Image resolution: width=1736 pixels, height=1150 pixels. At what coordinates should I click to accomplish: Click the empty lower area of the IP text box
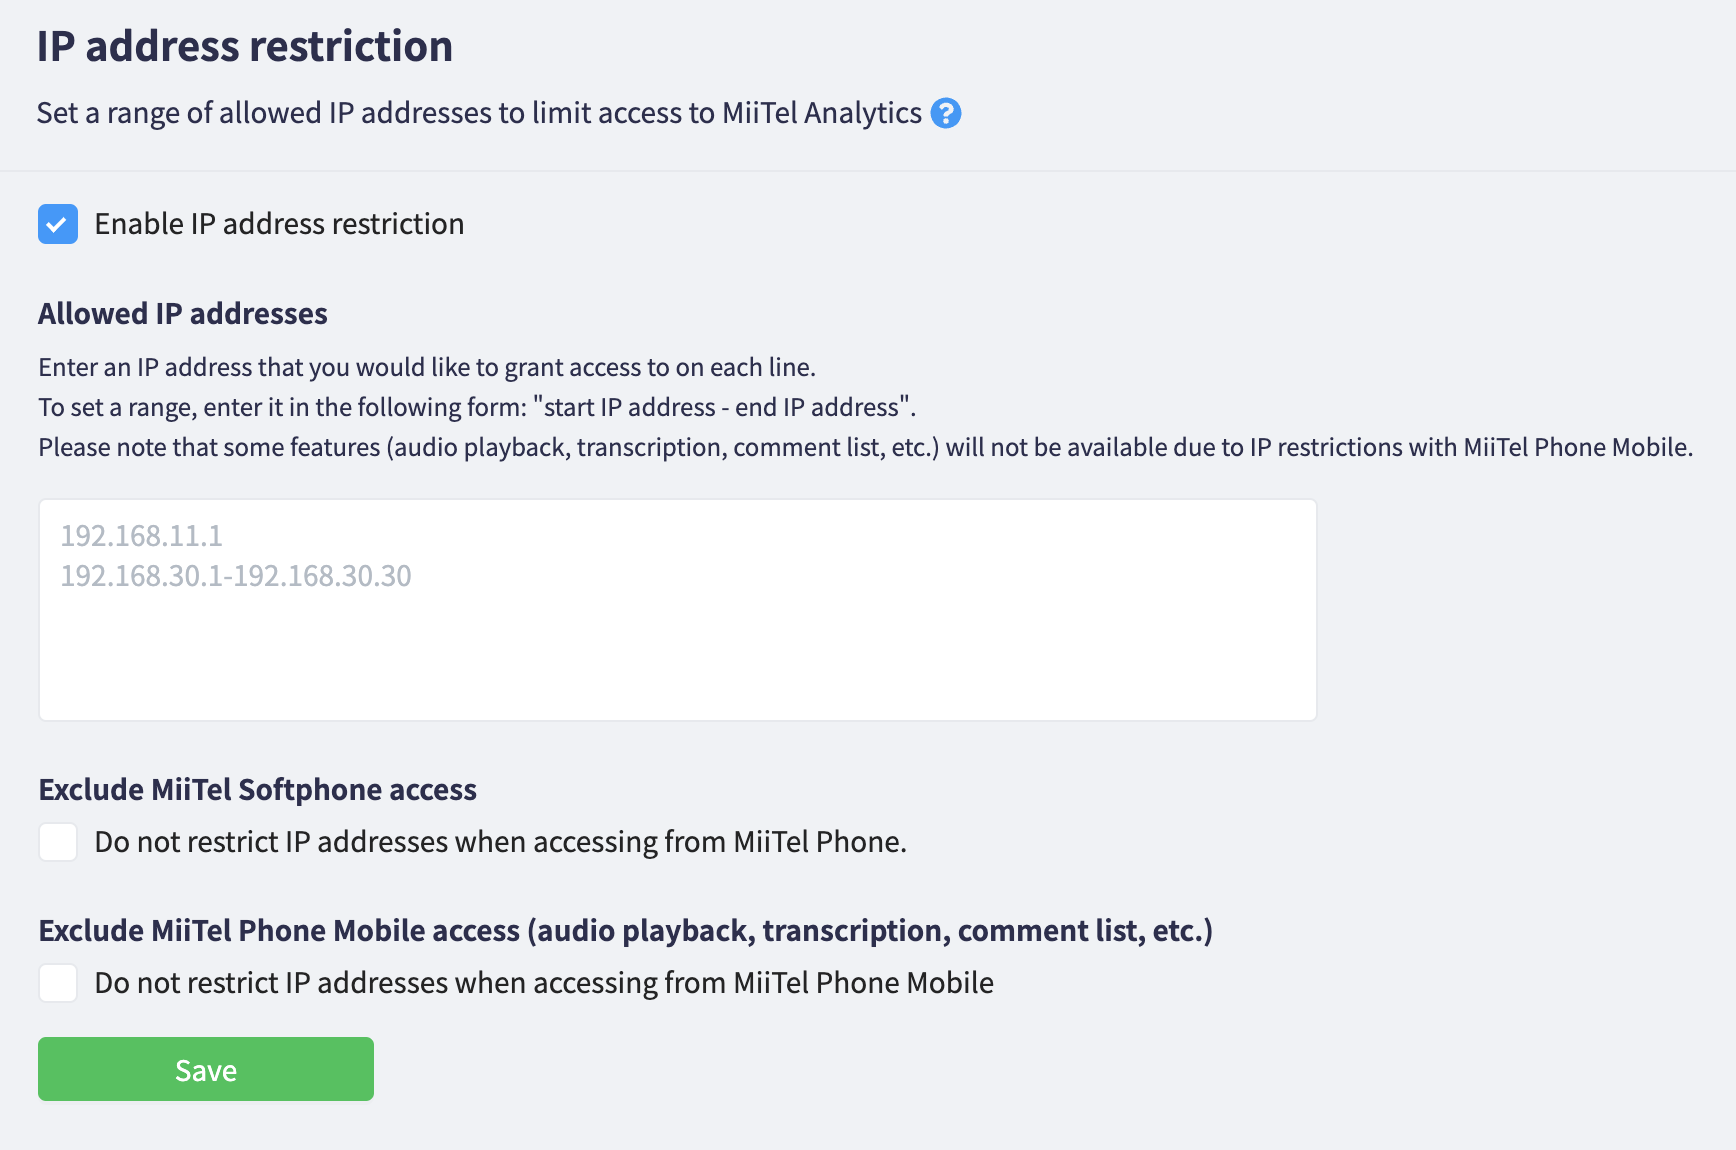click(x=678, y=660)
